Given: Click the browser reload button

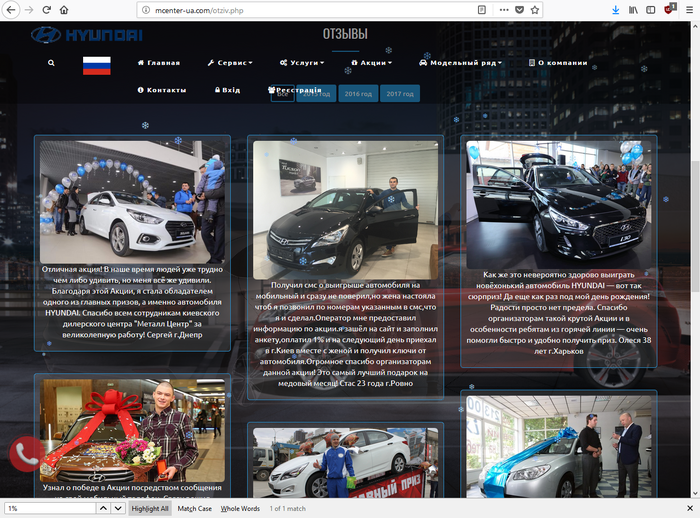Looking at the screenshot, I should [45, 9].
